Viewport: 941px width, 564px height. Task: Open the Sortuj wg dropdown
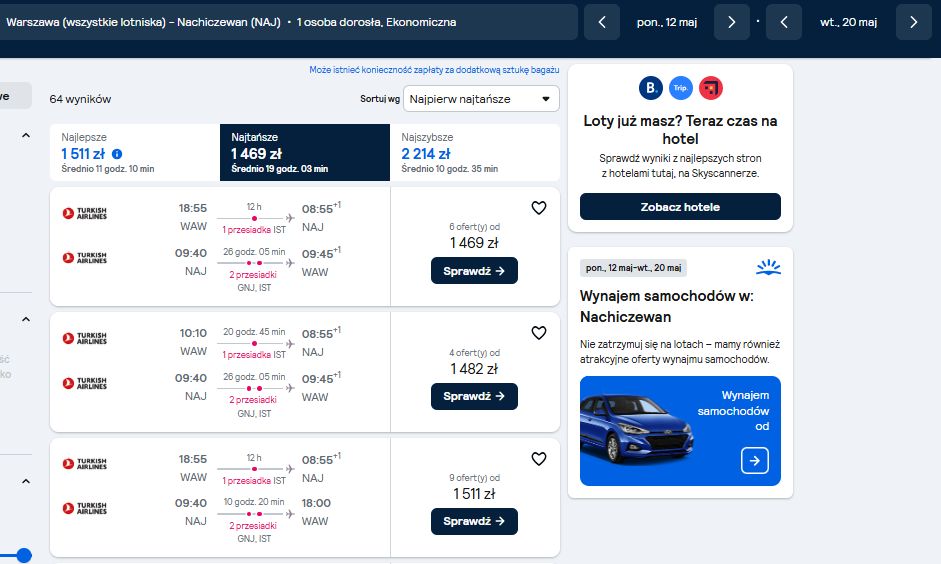coord(481,99)
